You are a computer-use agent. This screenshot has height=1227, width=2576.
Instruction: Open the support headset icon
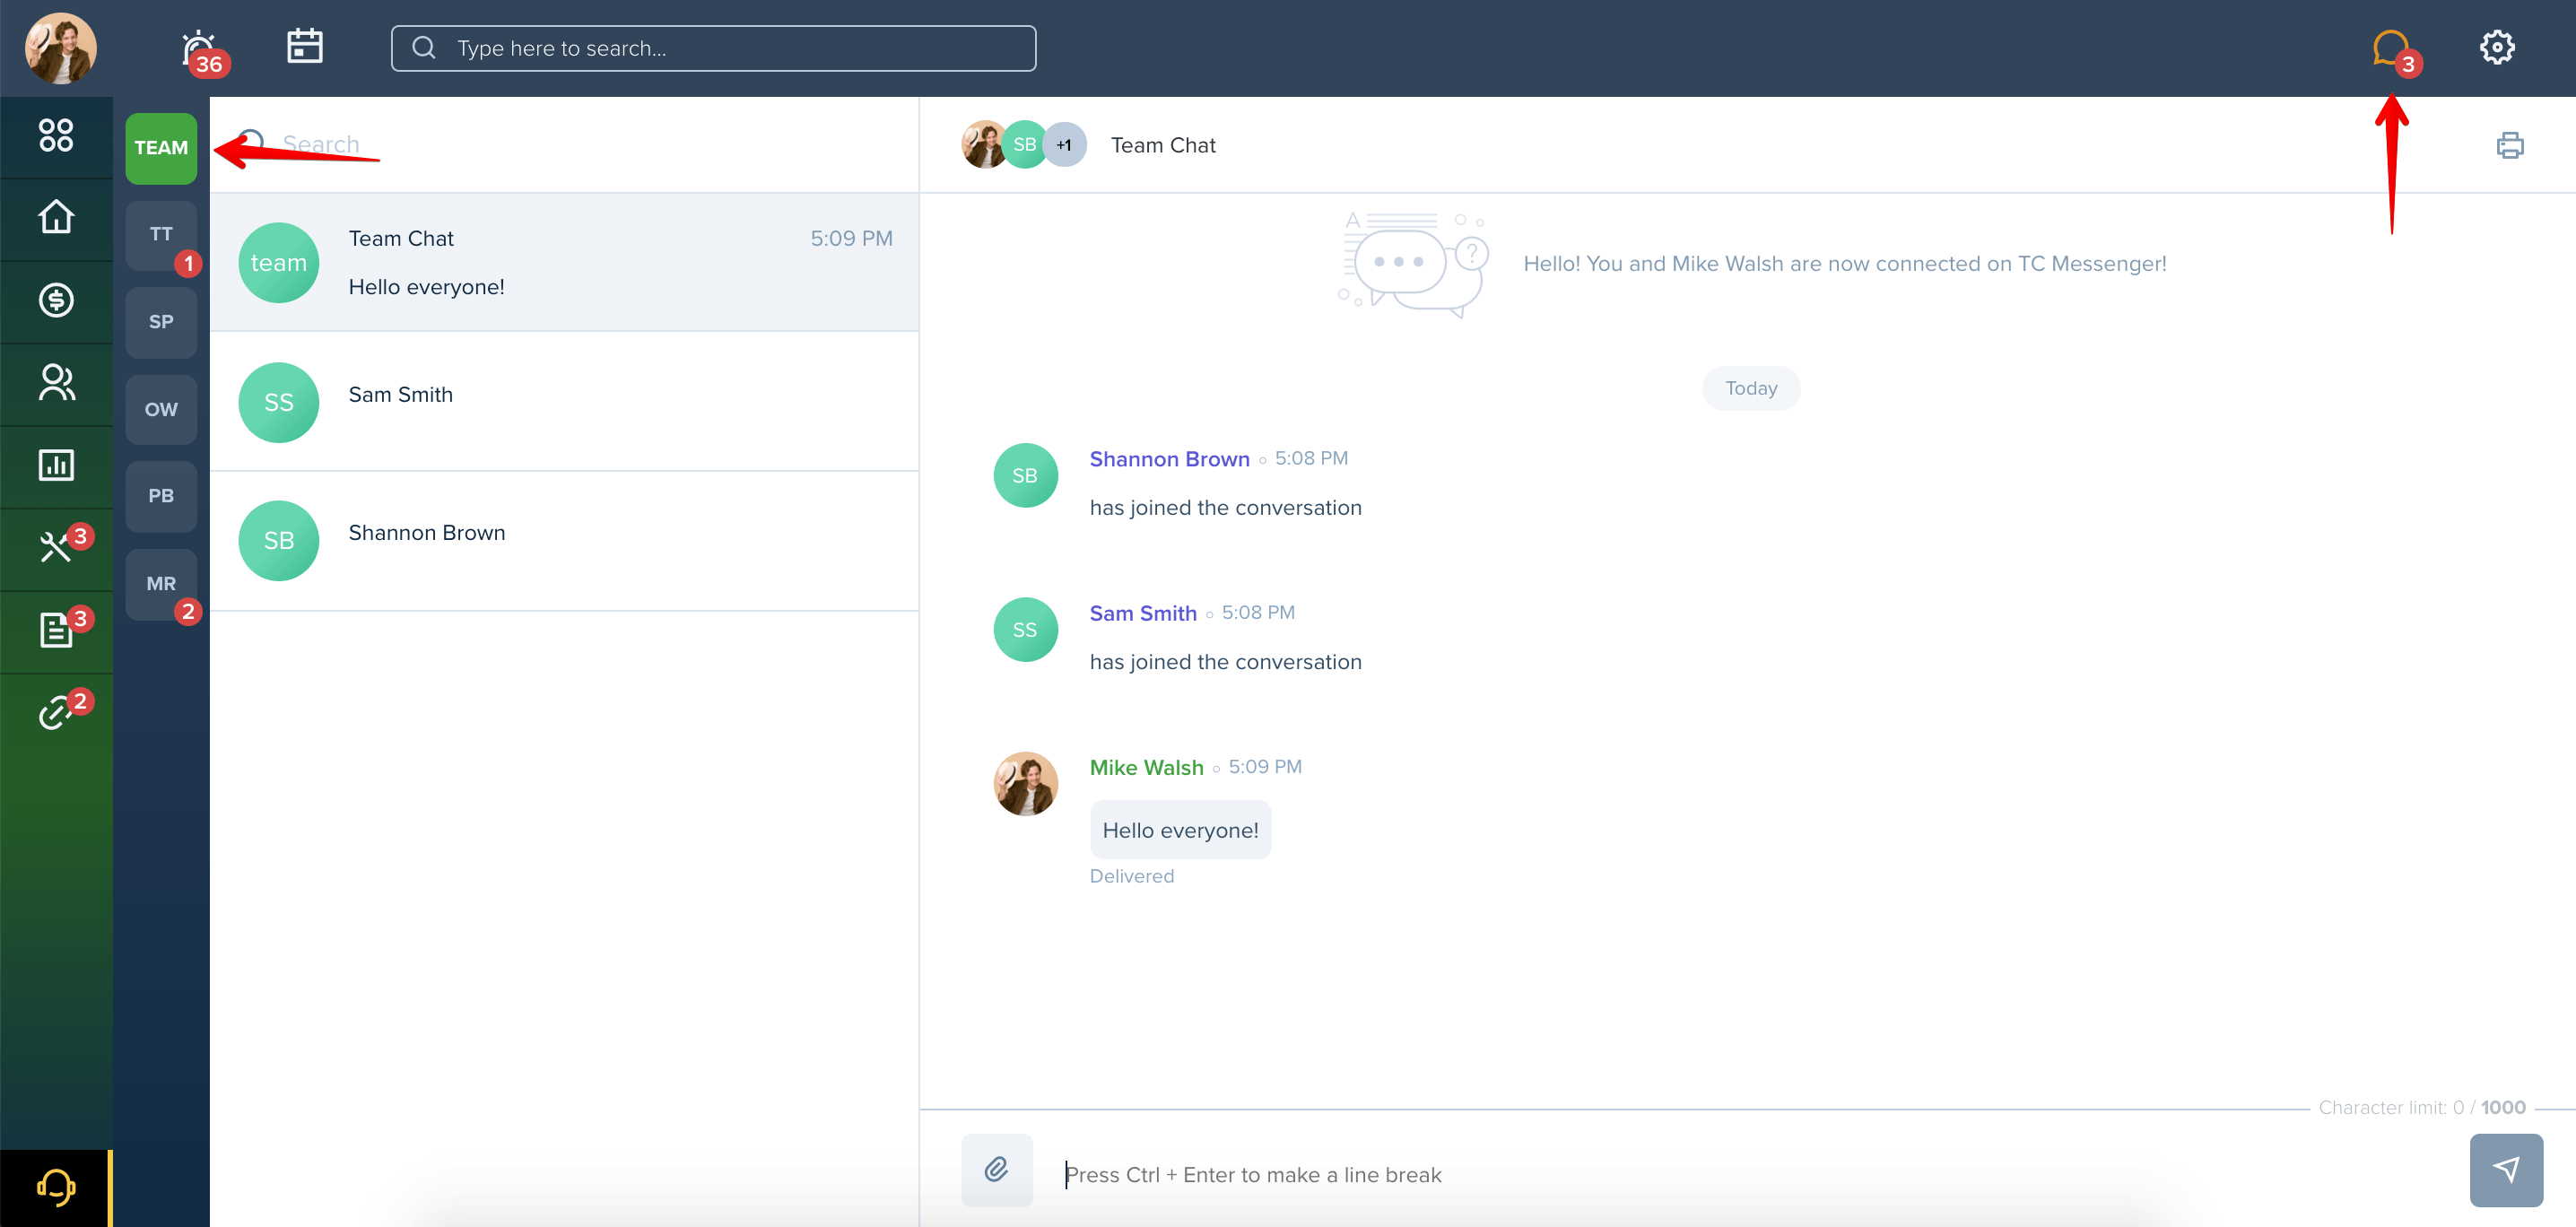[x=56, y=1188]
